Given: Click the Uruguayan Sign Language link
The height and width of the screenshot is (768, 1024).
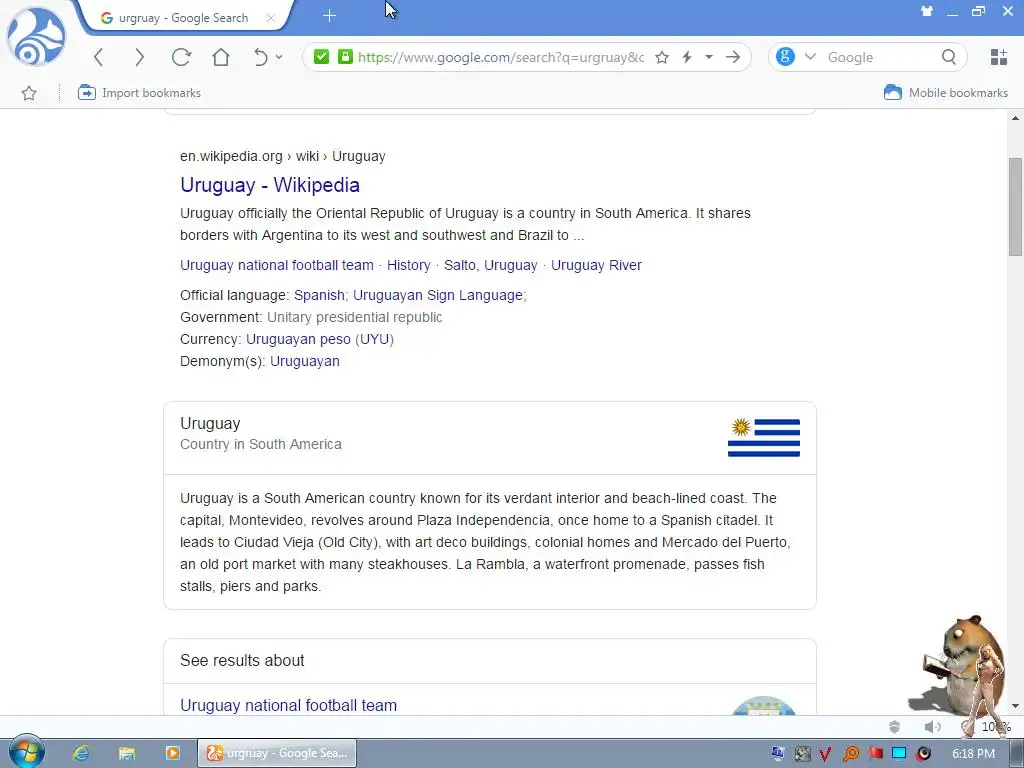Looking at the screenshot, I should (x=438, y=295).
